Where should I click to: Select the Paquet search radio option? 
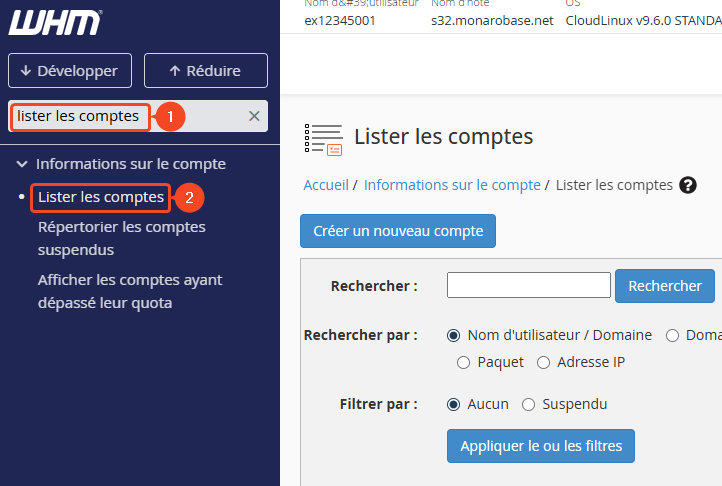click(x=463, y=363)
